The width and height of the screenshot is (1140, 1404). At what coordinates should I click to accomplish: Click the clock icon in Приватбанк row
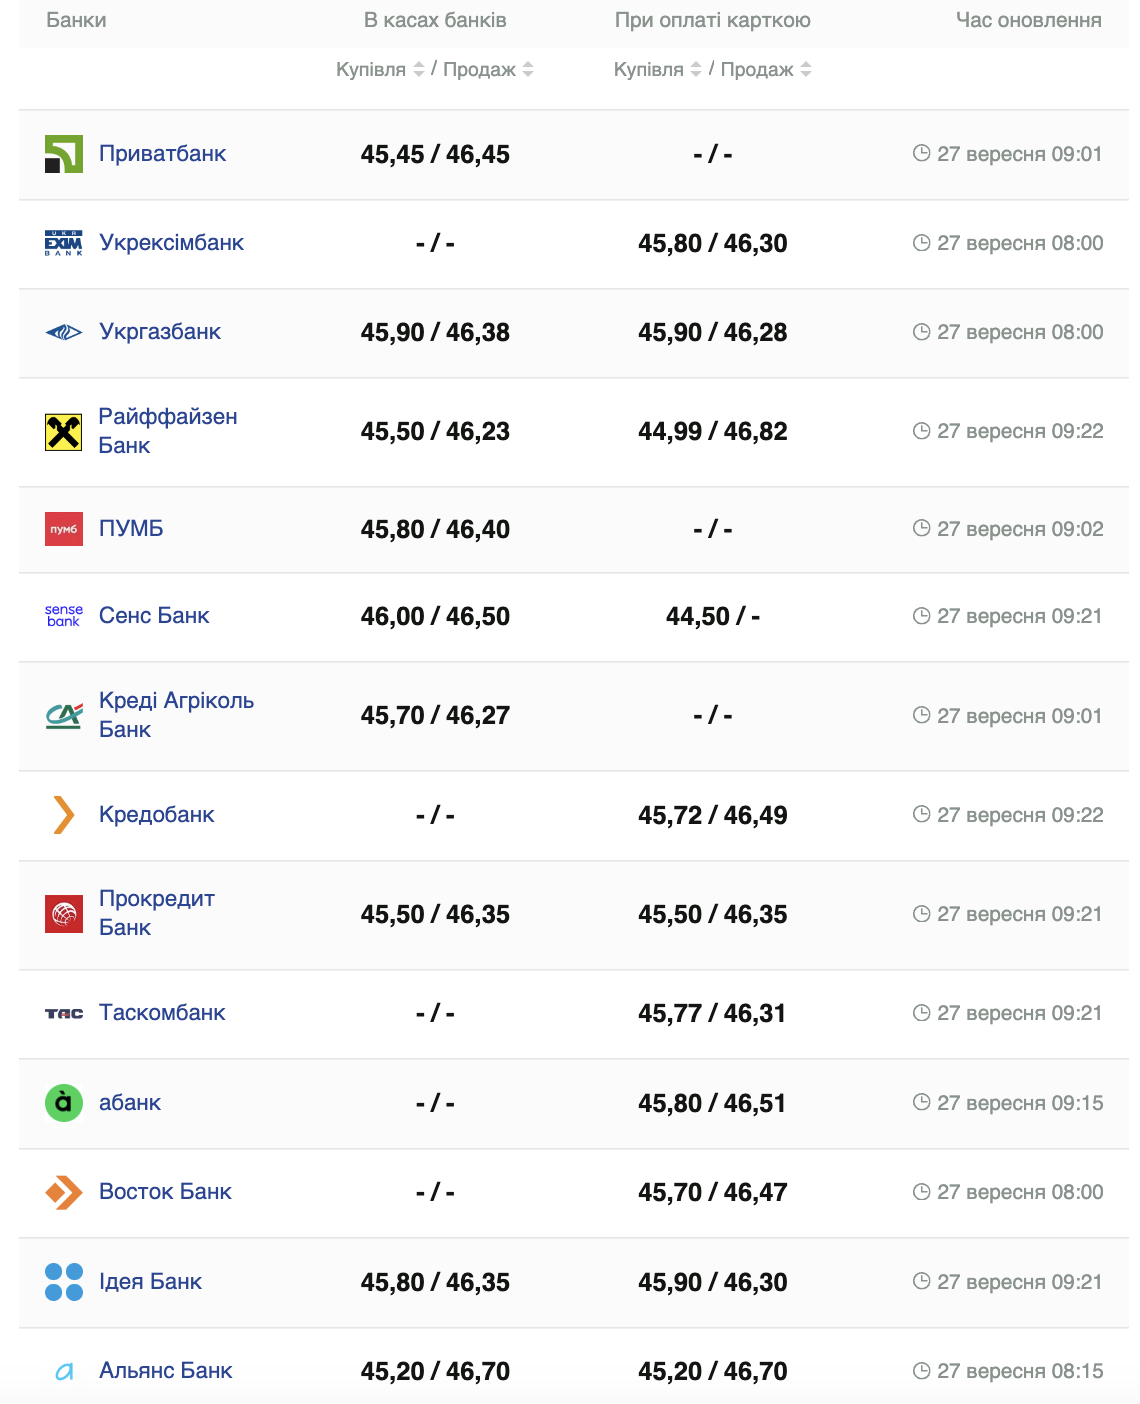click(921, 153)
